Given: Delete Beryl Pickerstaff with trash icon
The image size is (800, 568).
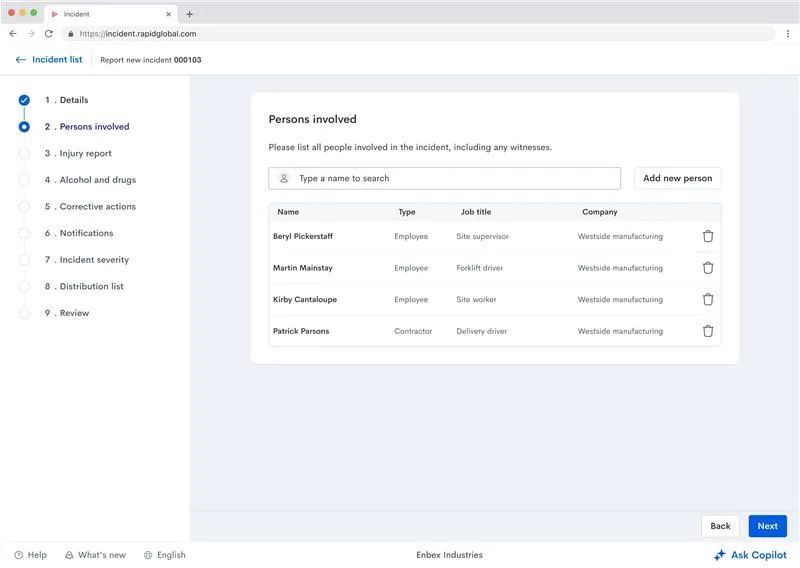Looking at the screenshot, I should [x=708, y=236].
